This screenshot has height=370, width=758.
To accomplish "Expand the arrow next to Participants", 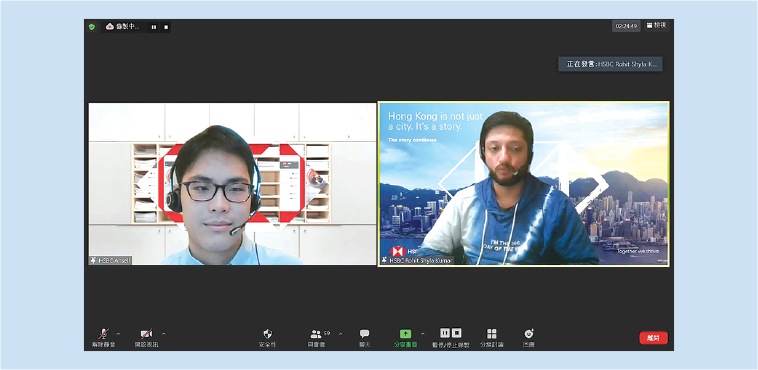I will coord(340,334).
